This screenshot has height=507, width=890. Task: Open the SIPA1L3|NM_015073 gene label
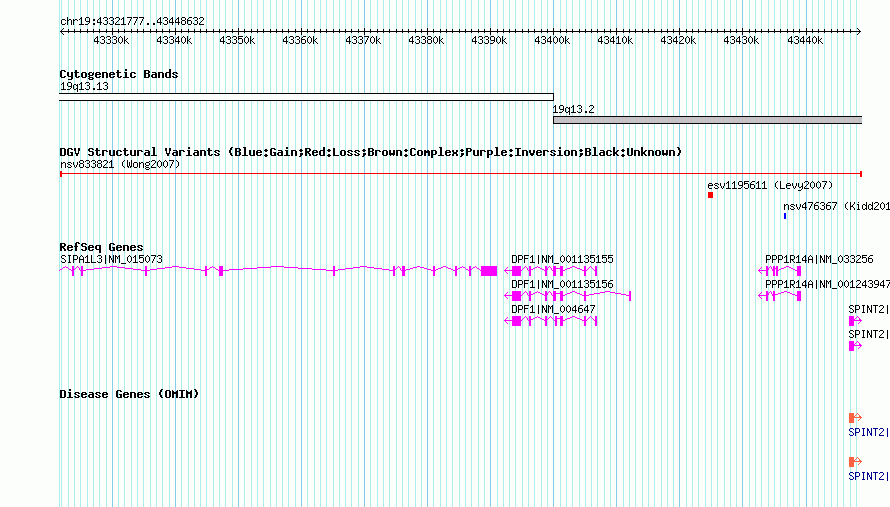(x=111, y=259)
